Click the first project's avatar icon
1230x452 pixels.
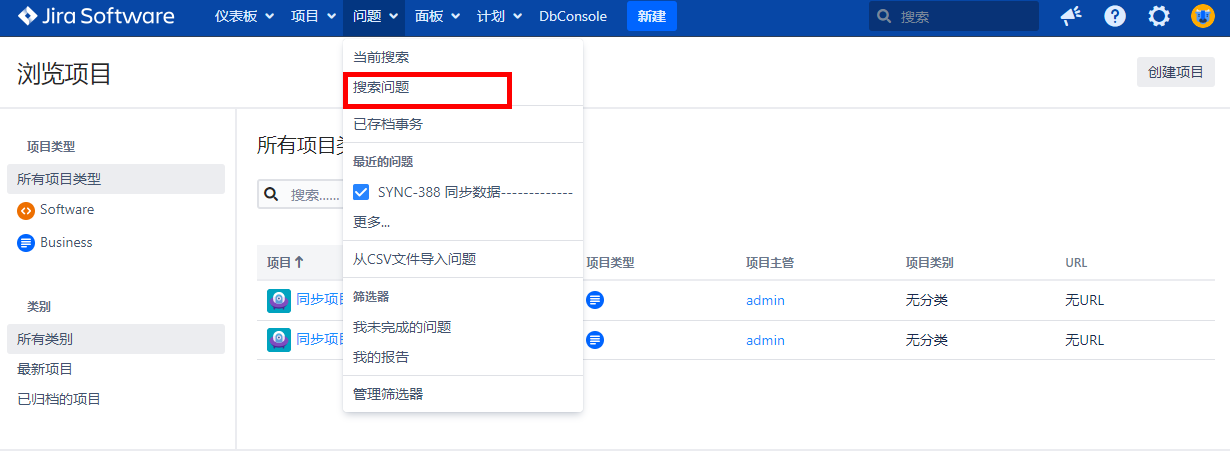tap(279, 300)
